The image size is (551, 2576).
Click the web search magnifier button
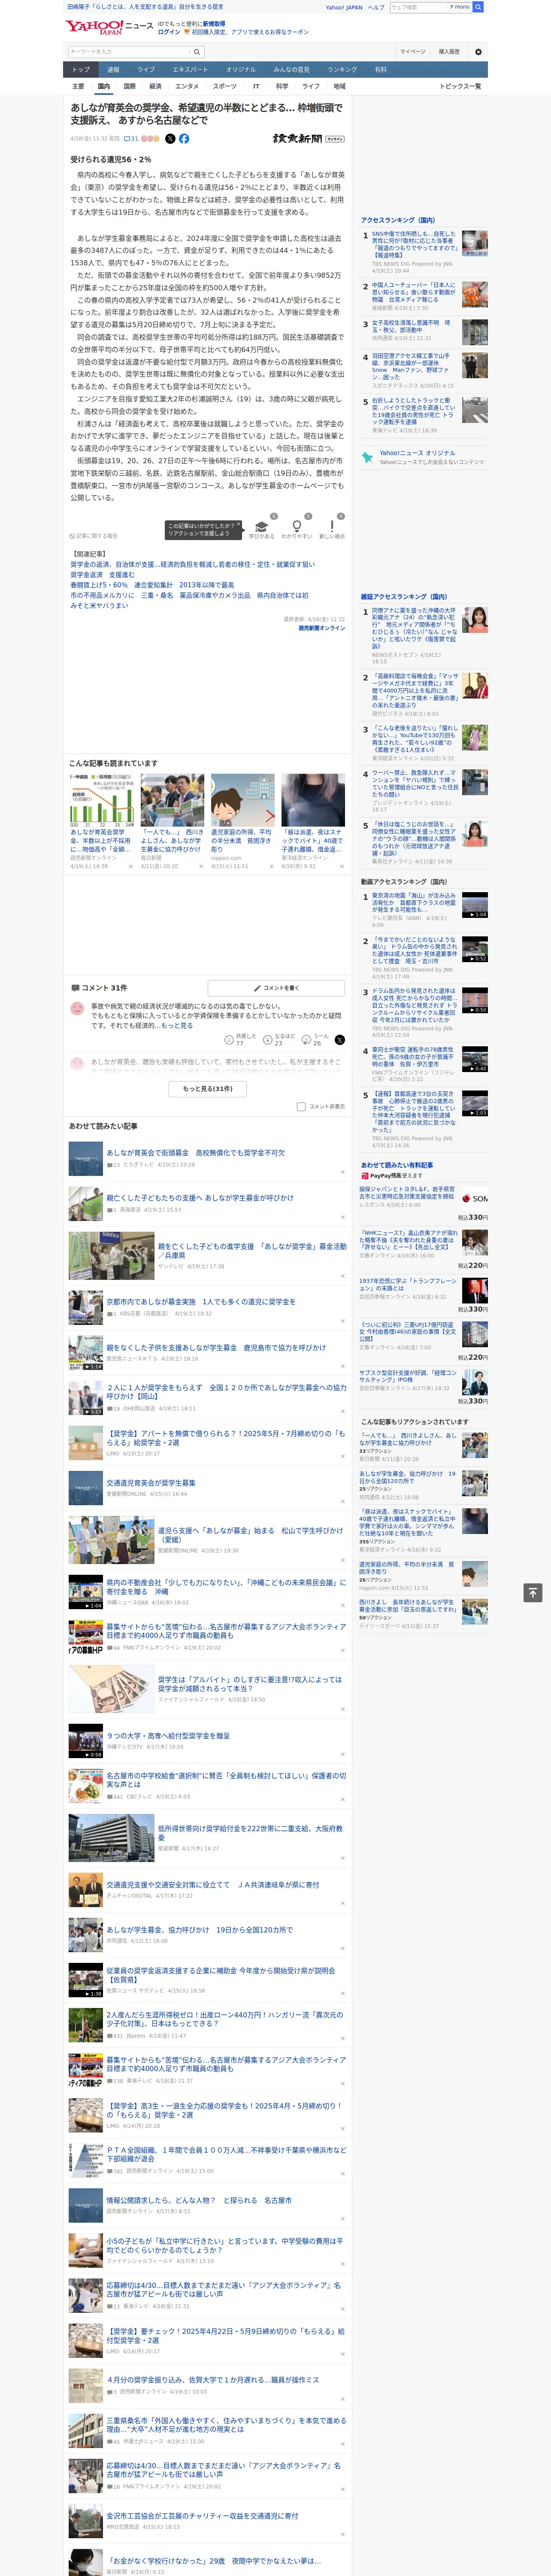click(478, 7)
